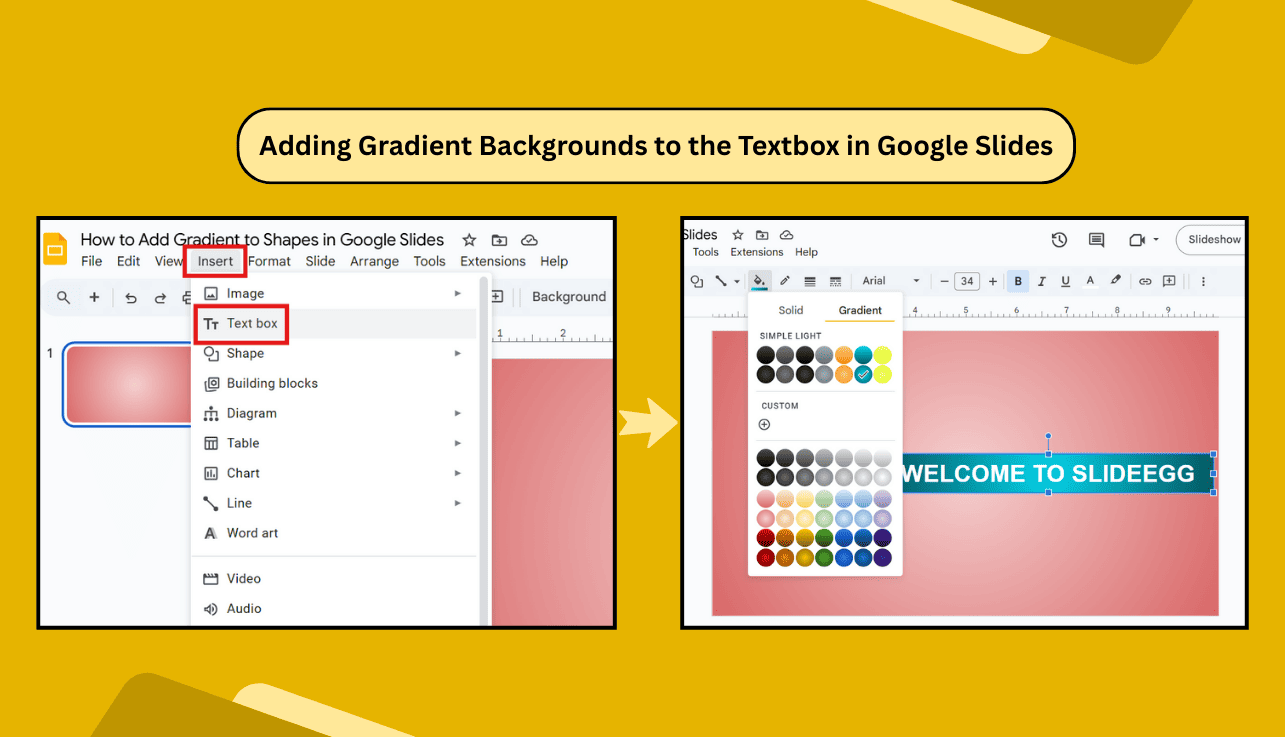Click the border weight icon
The image size is (1285, 737).
click(809, 281)
